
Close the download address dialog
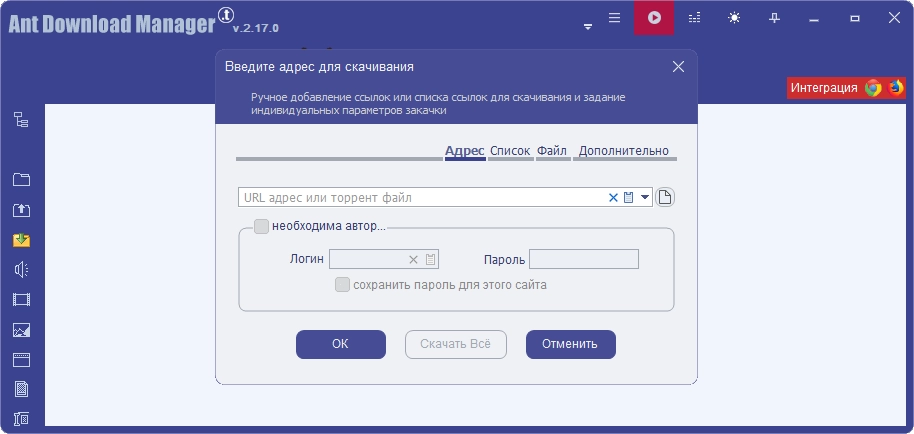(678, 66)
